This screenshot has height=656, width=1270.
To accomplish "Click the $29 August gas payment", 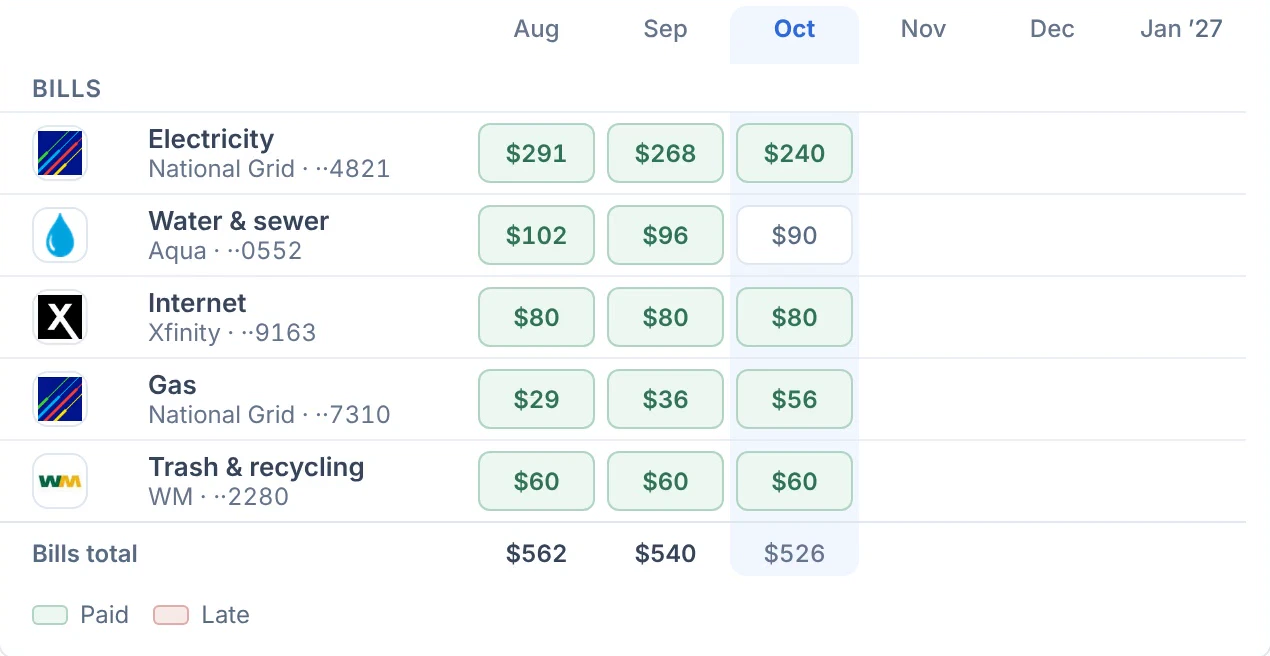I will point(536,399).
